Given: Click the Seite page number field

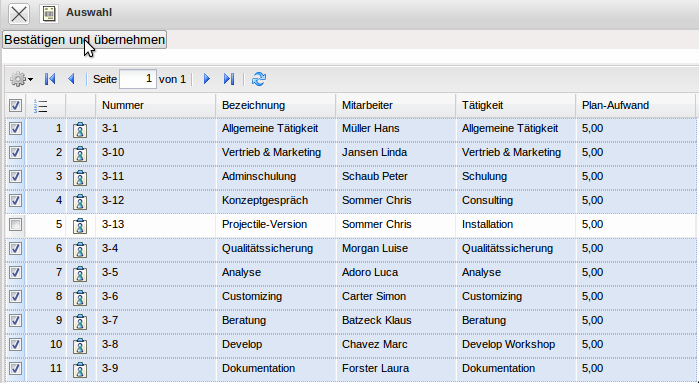Looking at the screenshot, I should coord(138,79).
